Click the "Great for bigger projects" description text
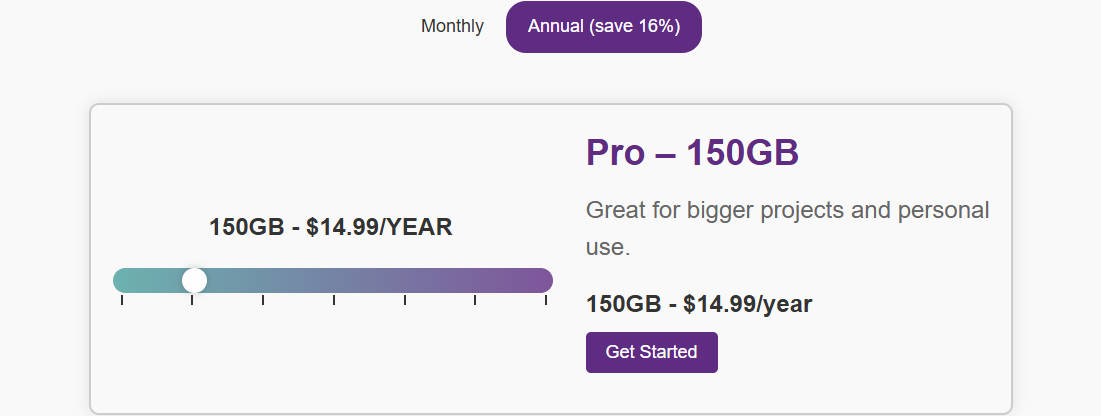Viewport: 1101px width, 416px height. (788, 228)
